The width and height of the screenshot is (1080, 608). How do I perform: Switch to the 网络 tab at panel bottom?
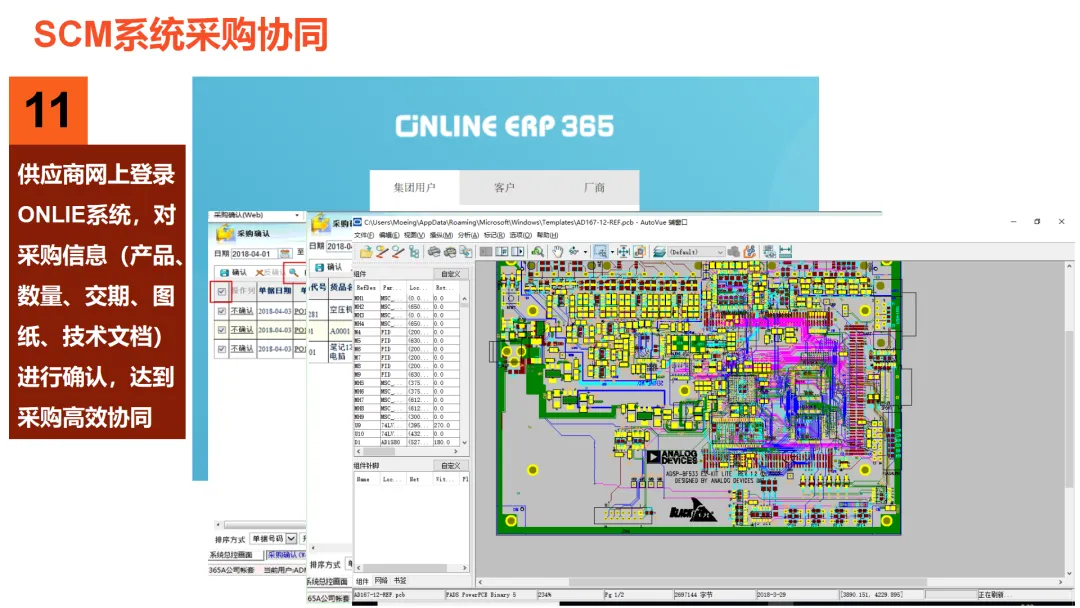381,580
